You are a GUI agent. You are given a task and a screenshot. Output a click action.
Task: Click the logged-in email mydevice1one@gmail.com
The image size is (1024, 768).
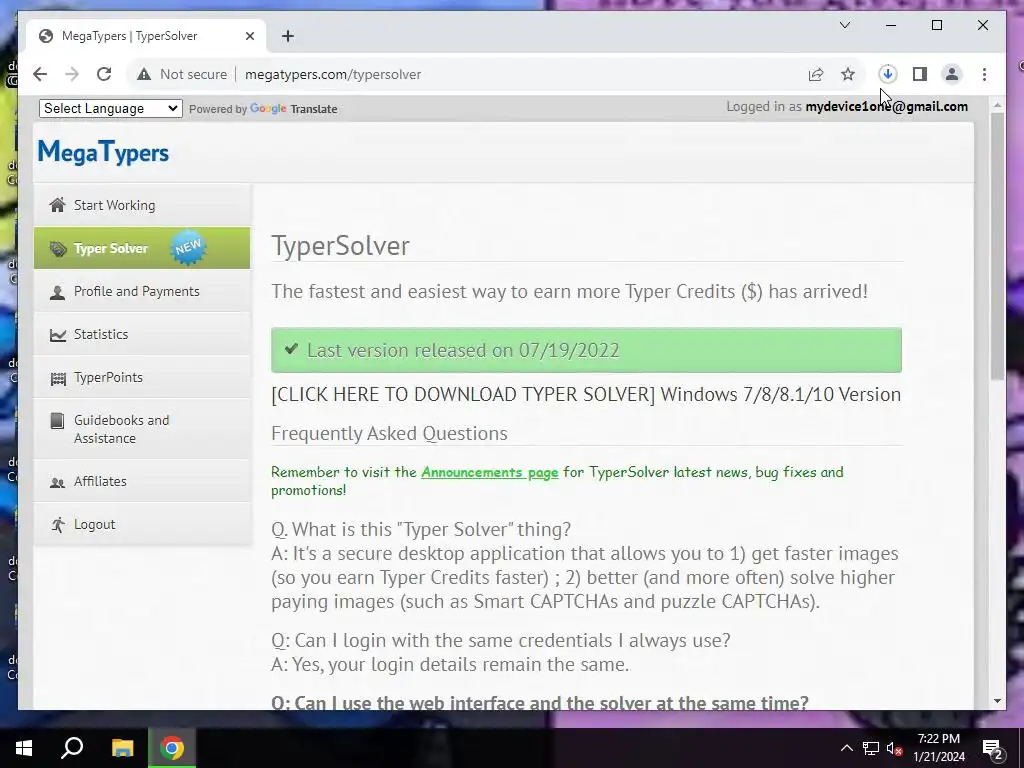886,106
